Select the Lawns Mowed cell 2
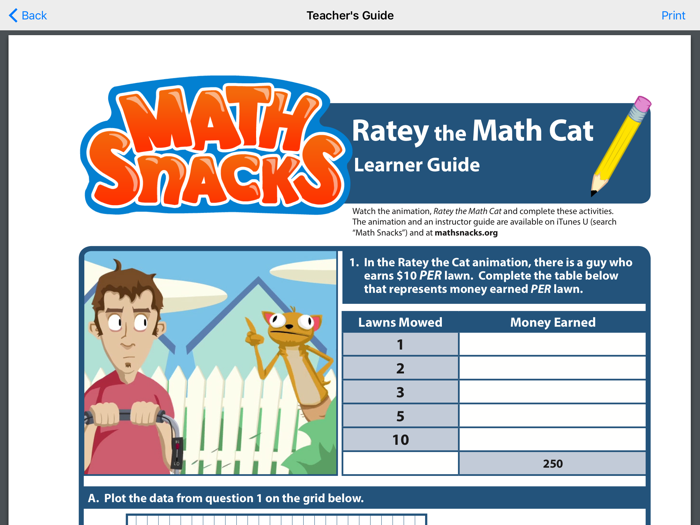The width and height of the screenshot is (700, 525). (x=400, y=368)
